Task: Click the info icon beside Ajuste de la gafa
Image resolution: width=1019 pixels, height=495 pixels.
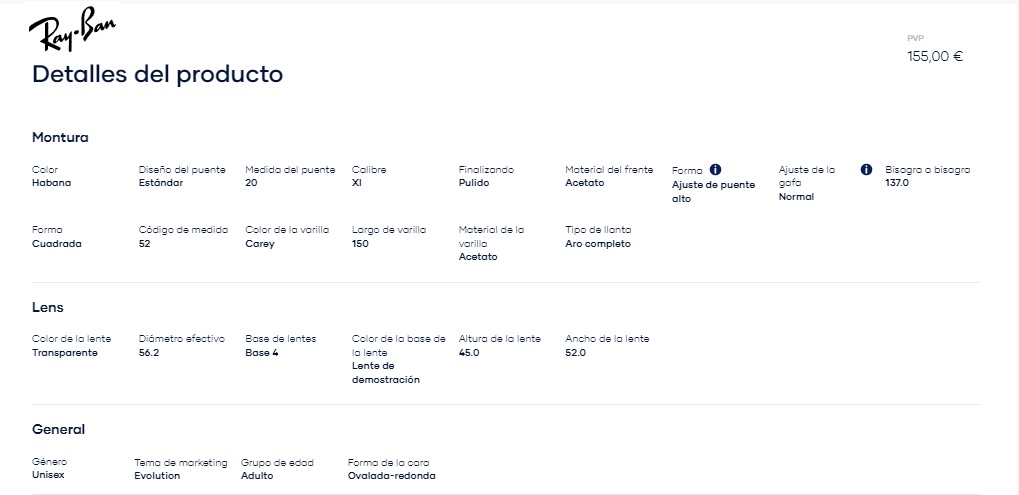Action: click(866, 170)
